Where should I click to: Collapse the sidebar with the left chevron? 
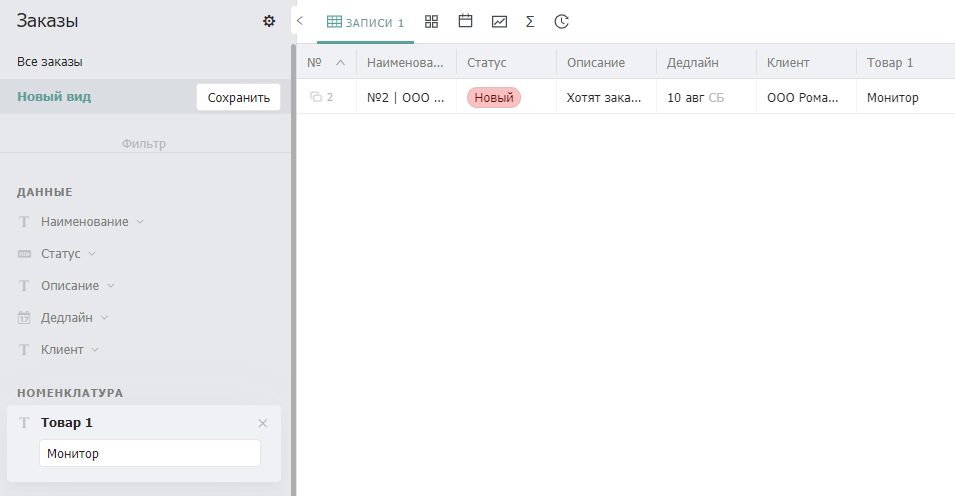click(x=300, y=21)
